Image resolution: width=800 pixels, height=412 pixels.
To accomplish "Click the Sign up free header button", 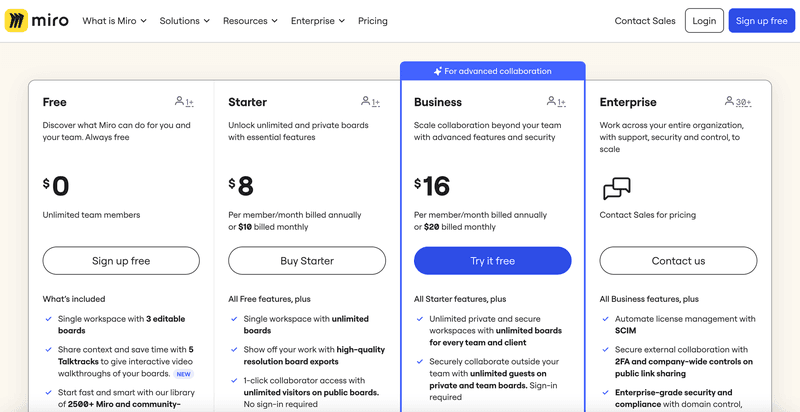I will click(761, 21).
